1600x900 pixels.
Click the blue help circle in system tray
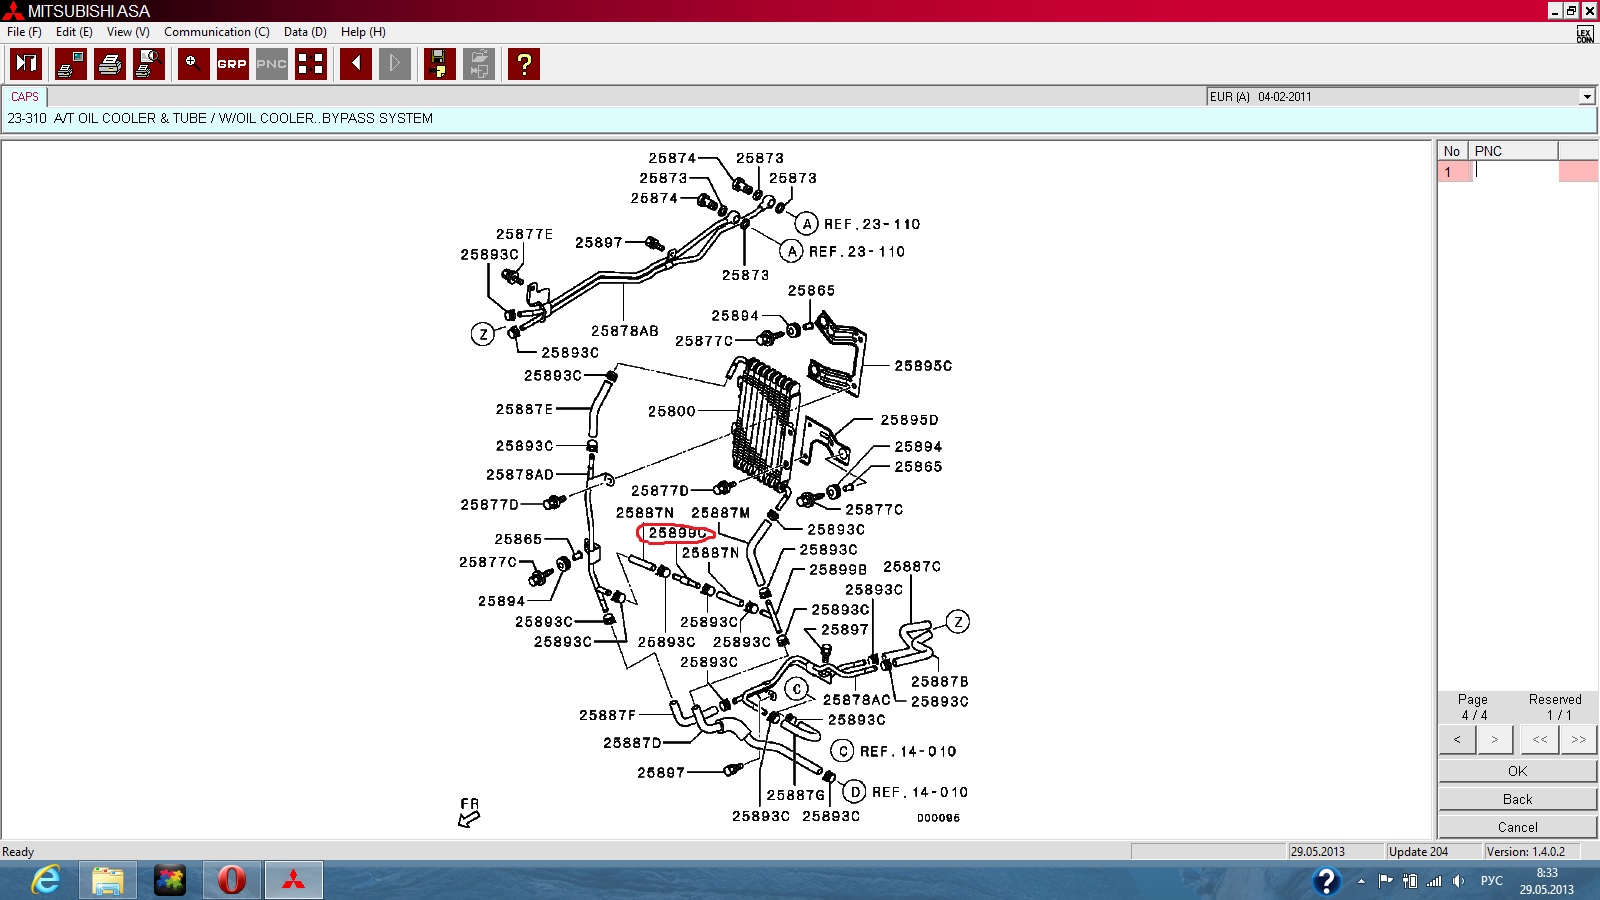point(1326,881)
